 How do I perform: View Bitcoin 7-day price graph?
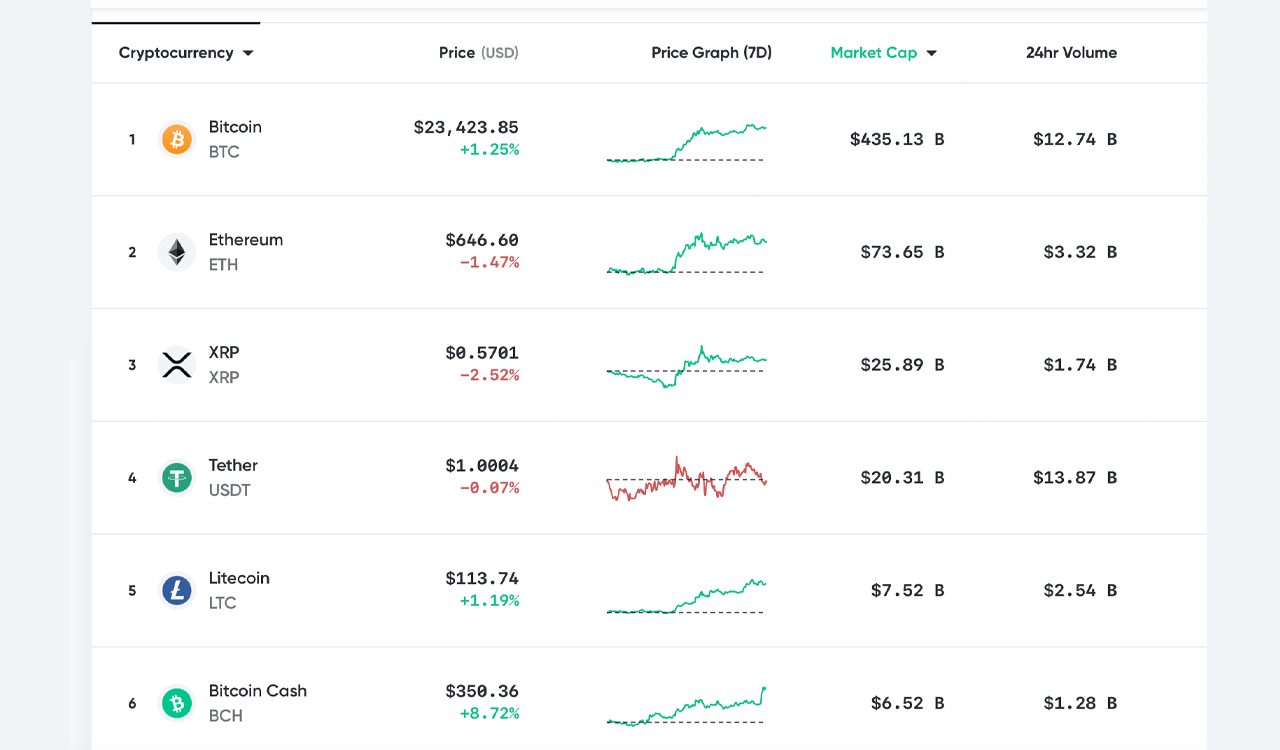tap(686, 143)
